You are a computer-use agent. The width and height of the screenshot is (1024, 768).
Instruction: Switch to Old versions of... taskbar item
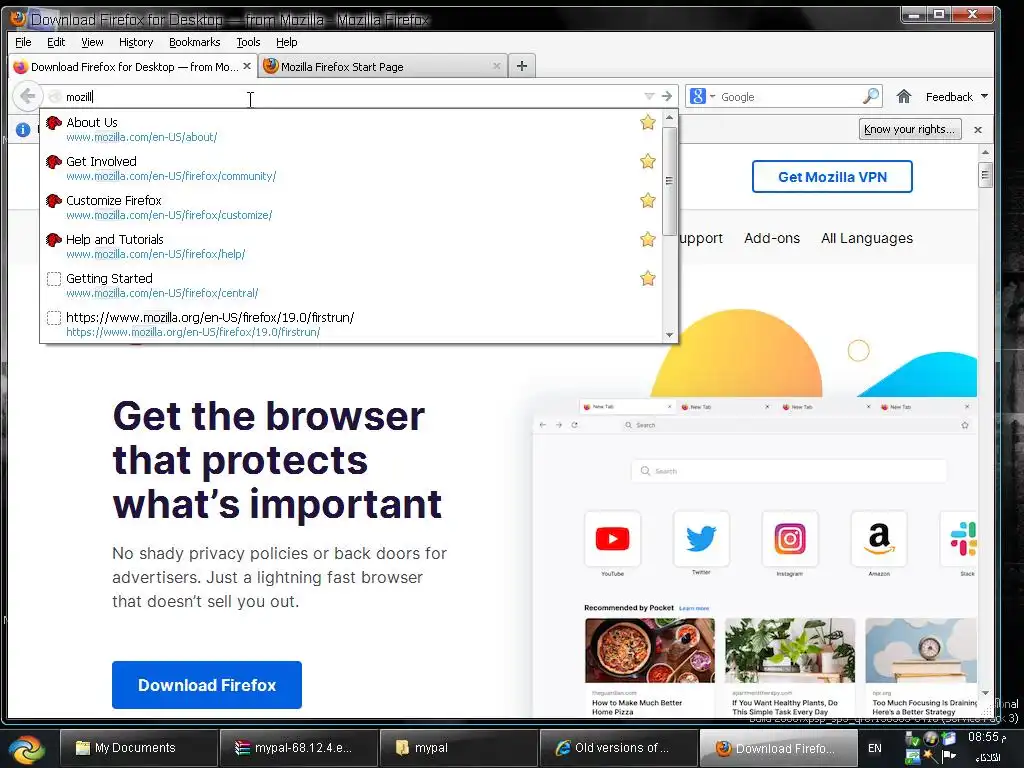point(618,748)
